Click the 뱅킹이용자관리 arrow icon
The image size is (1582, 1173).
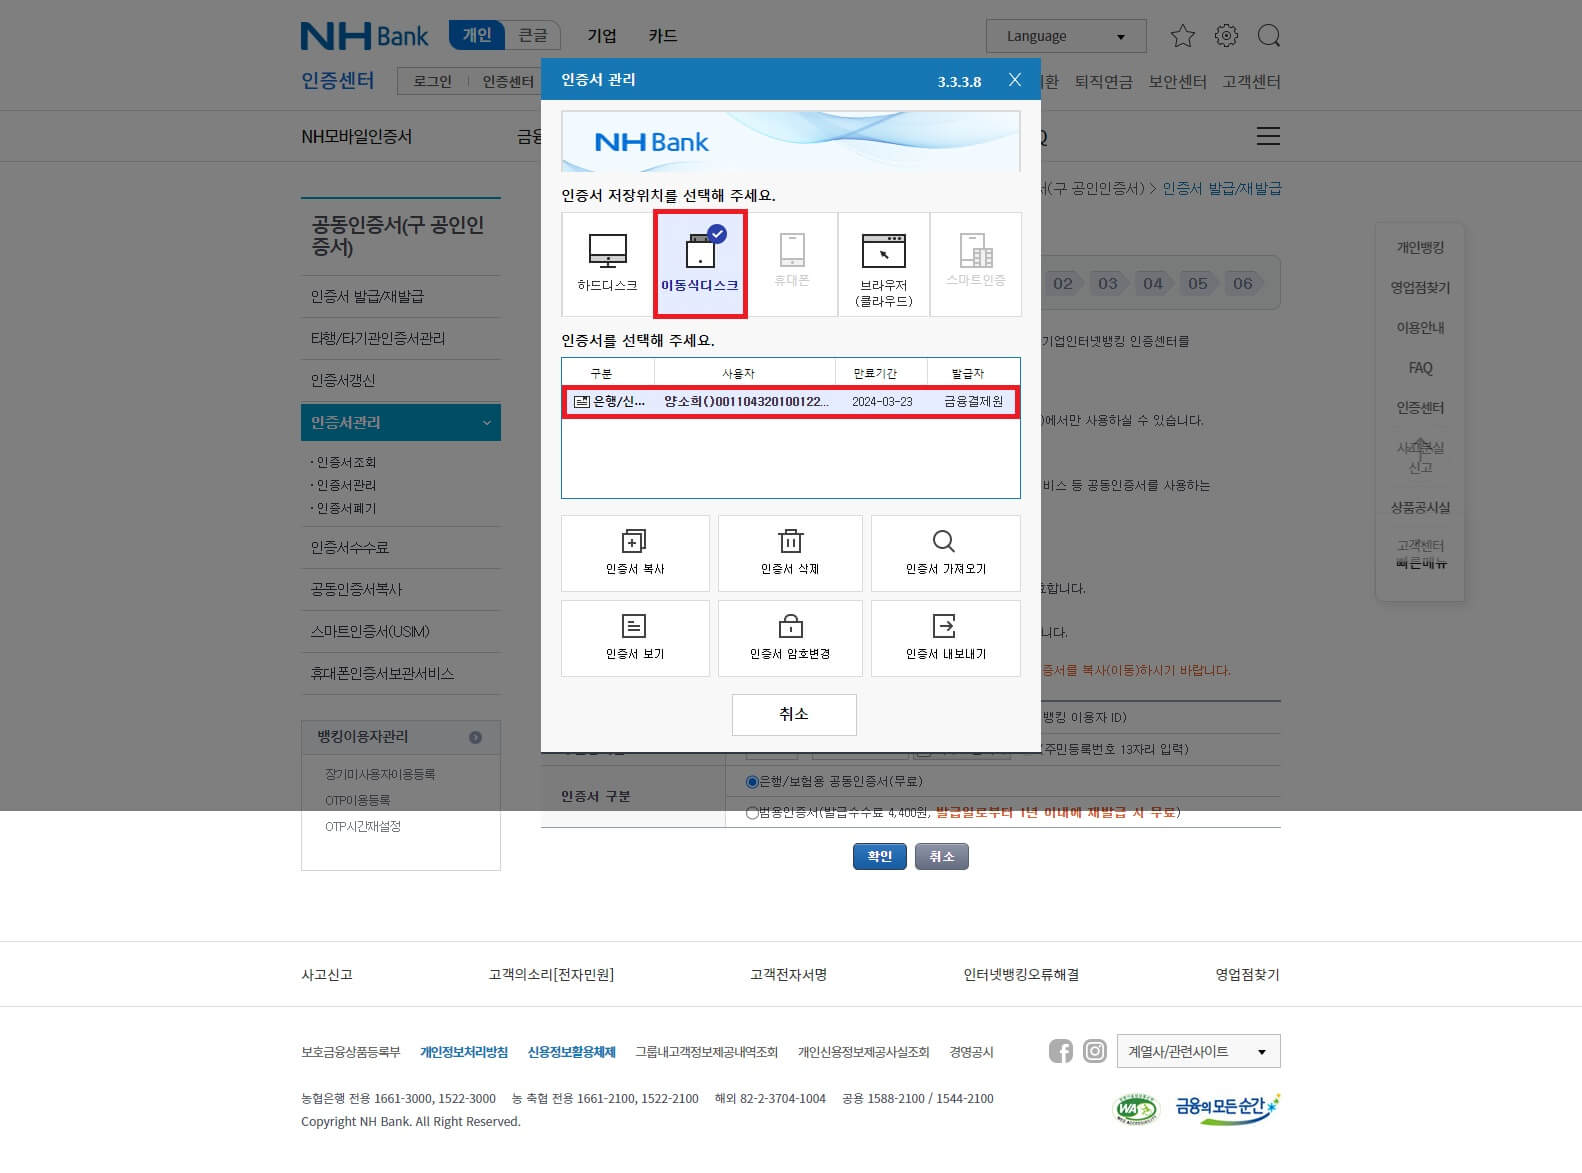click(x=476, y=737)
